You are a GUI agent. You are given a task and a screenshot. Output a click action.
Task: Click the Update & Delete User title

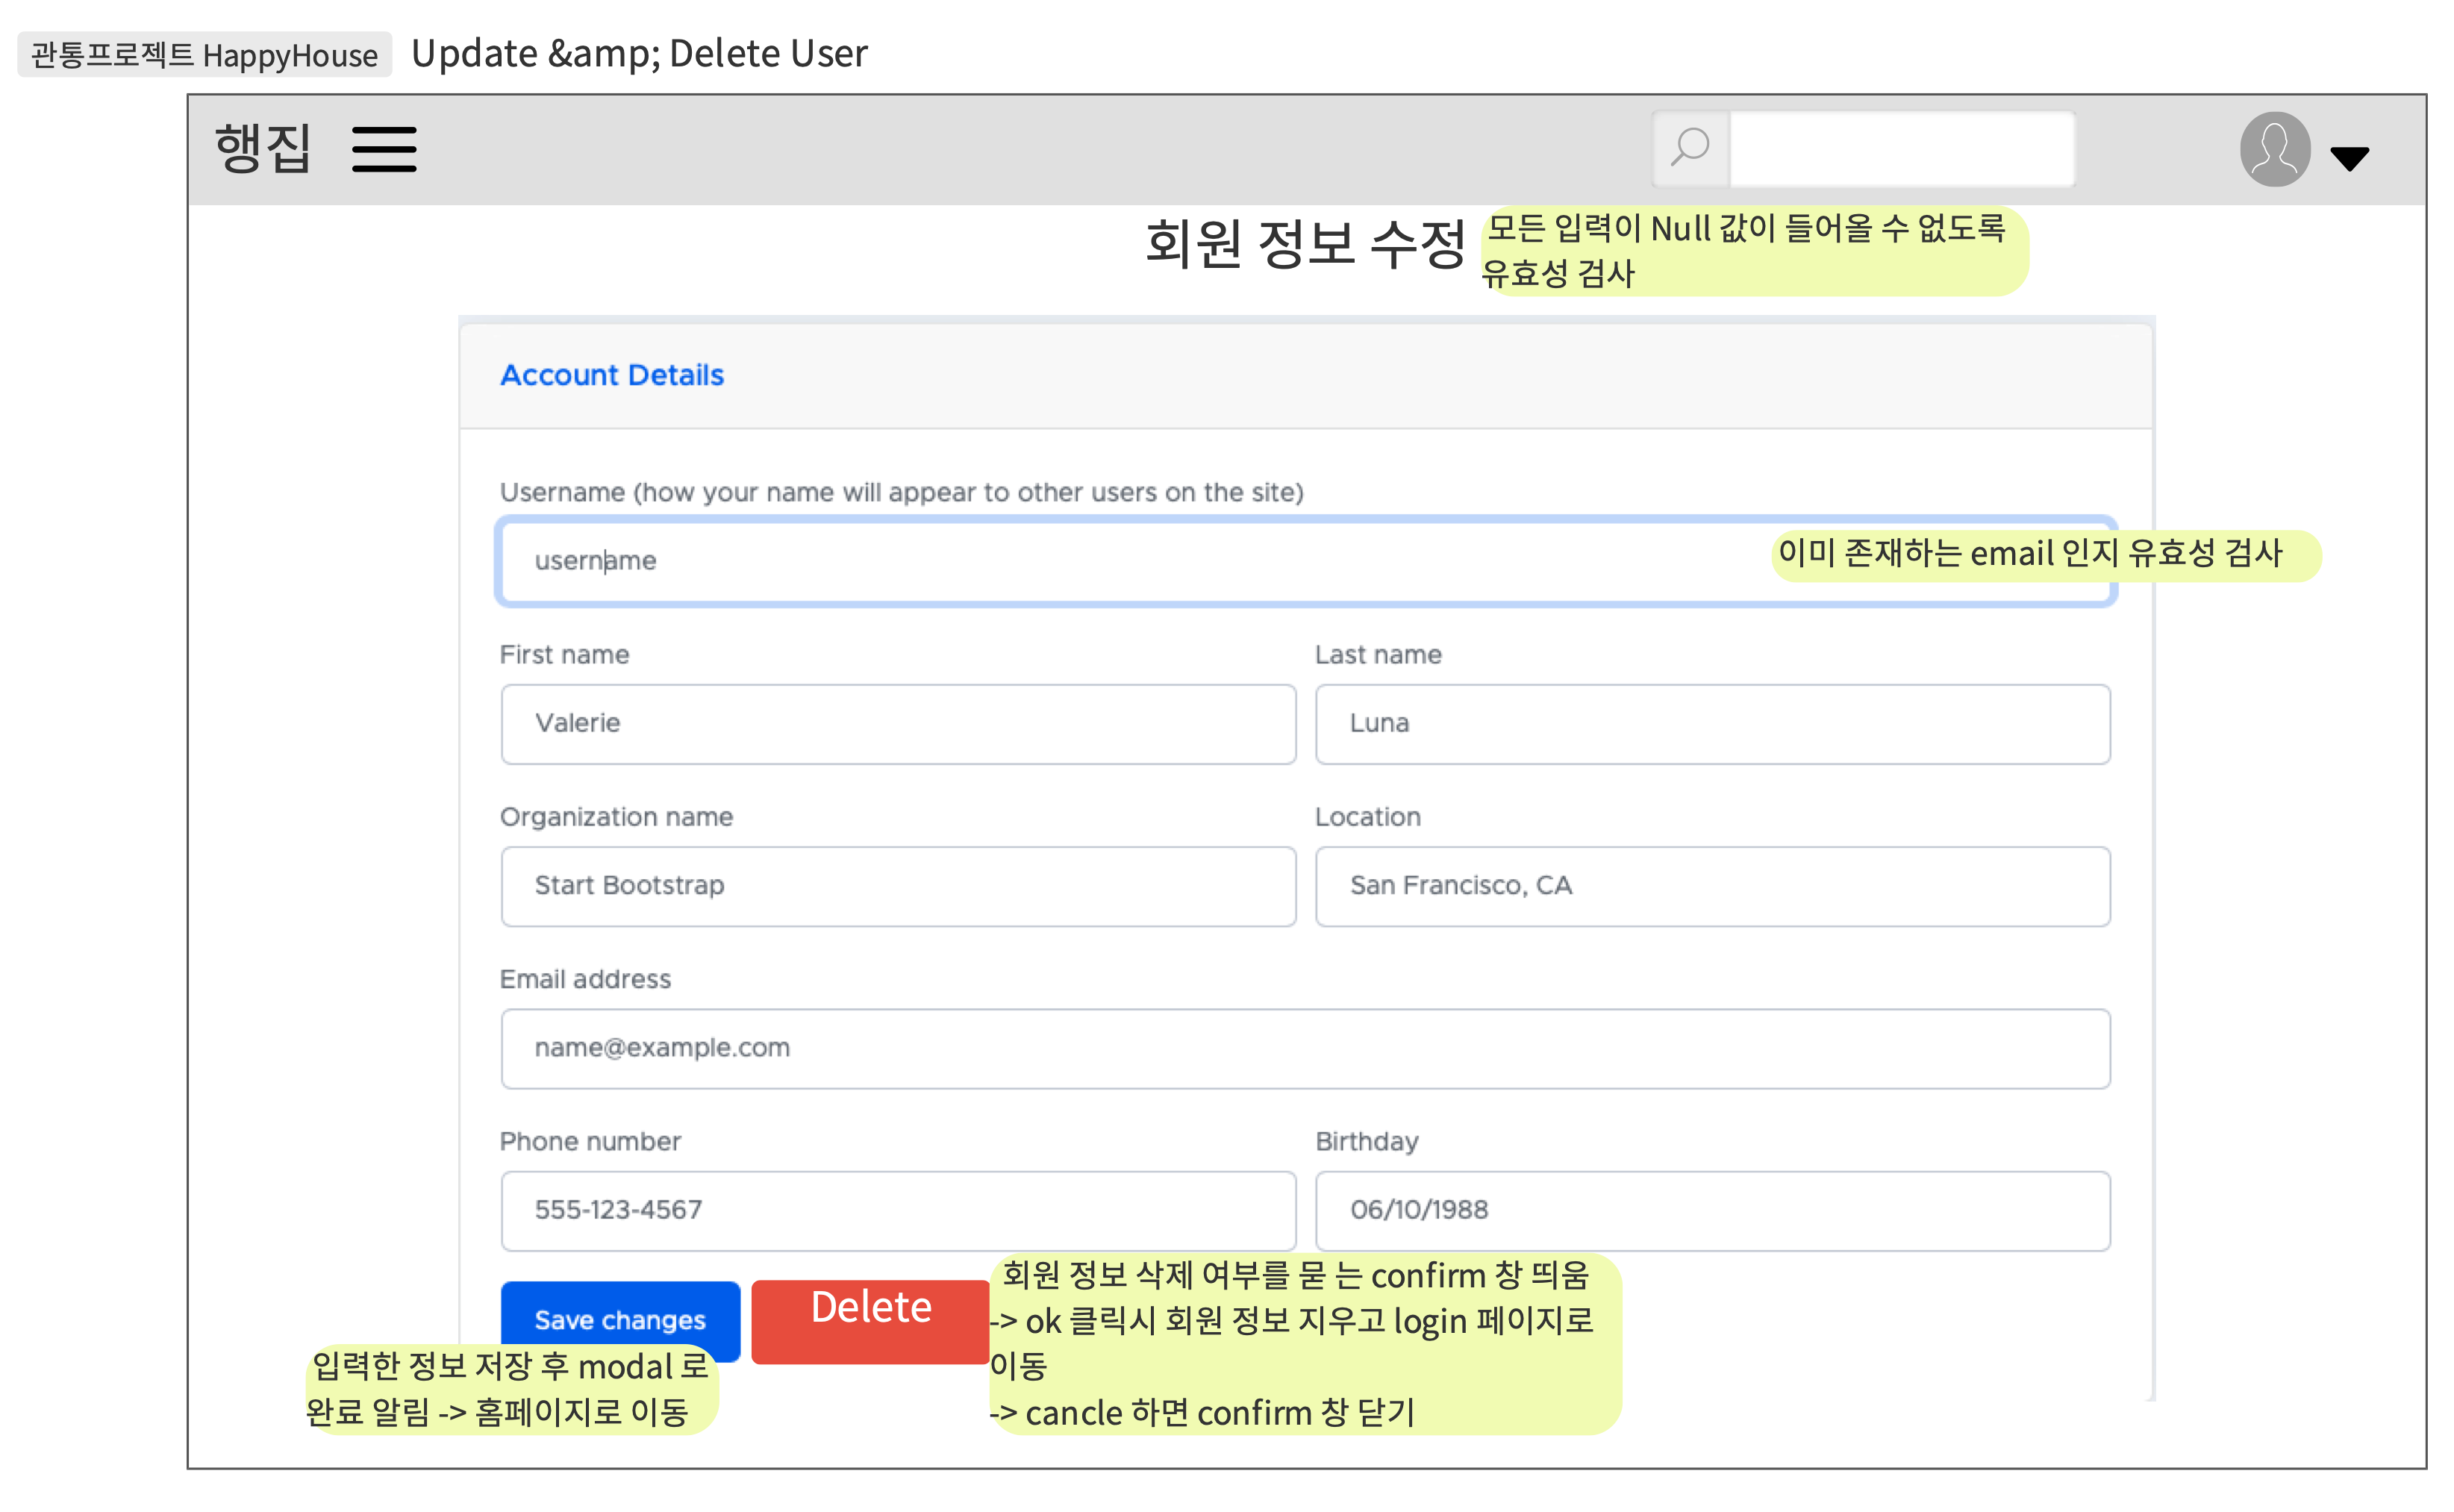pyautogui.click(x=641, y=54)
